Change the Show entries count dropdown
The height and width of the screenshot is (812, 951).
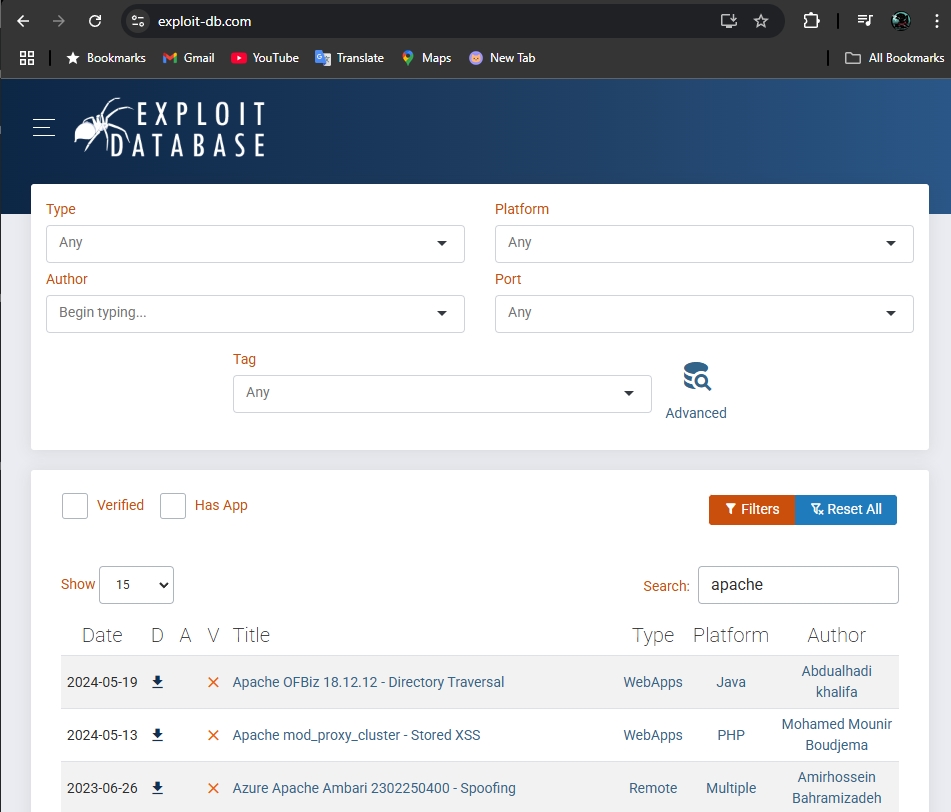pyautogui.click(x=136, y=584)
